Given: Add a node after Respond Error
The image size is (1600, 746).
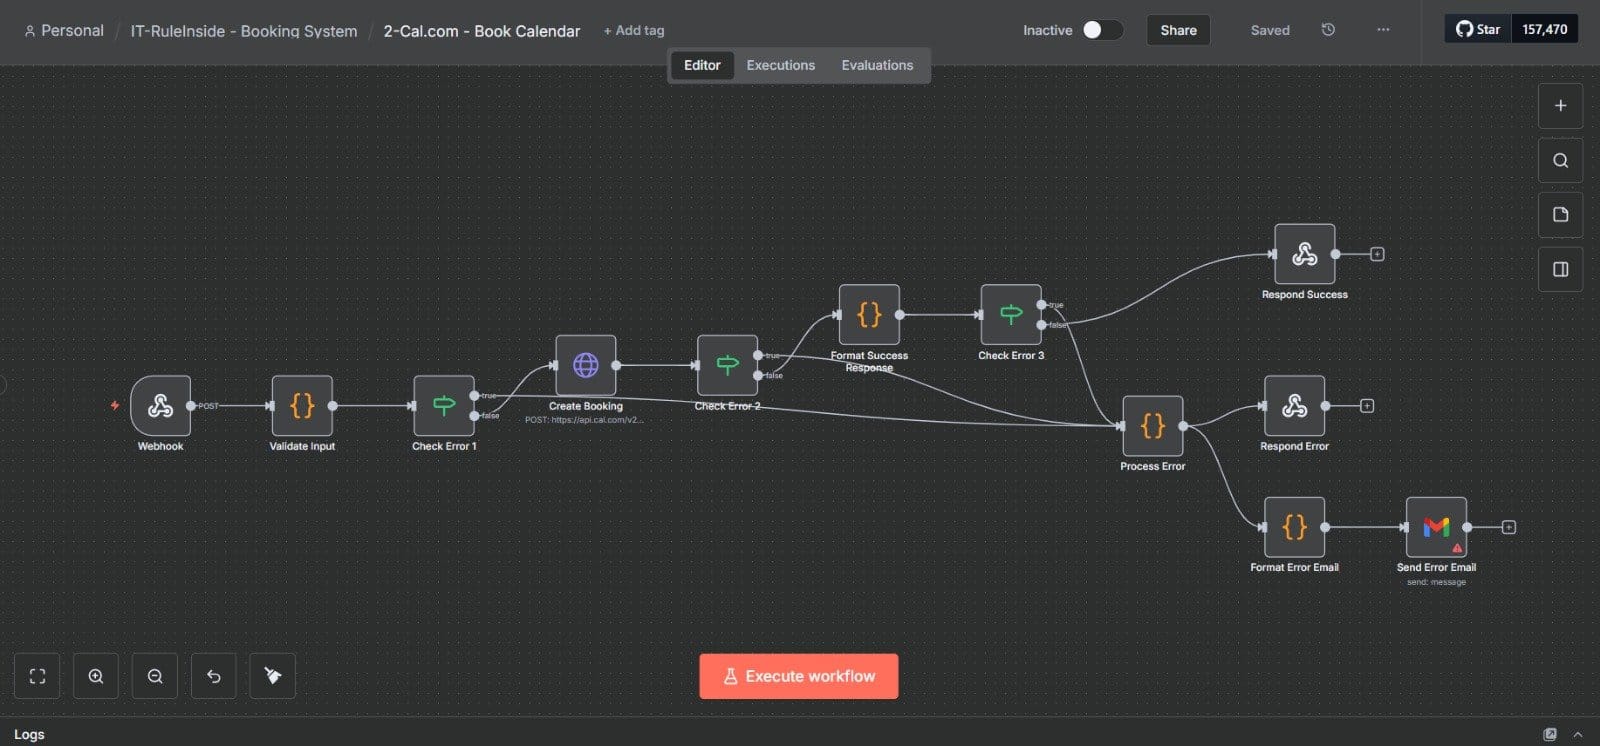Looking at the screenshot, I should tap(1367, 406).
